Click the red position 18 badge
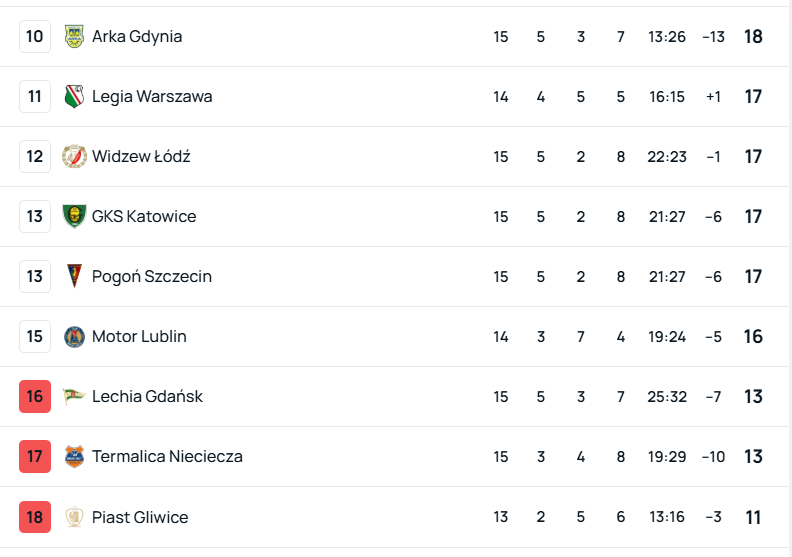Screen dimensions: 792x557 (35, 517)
